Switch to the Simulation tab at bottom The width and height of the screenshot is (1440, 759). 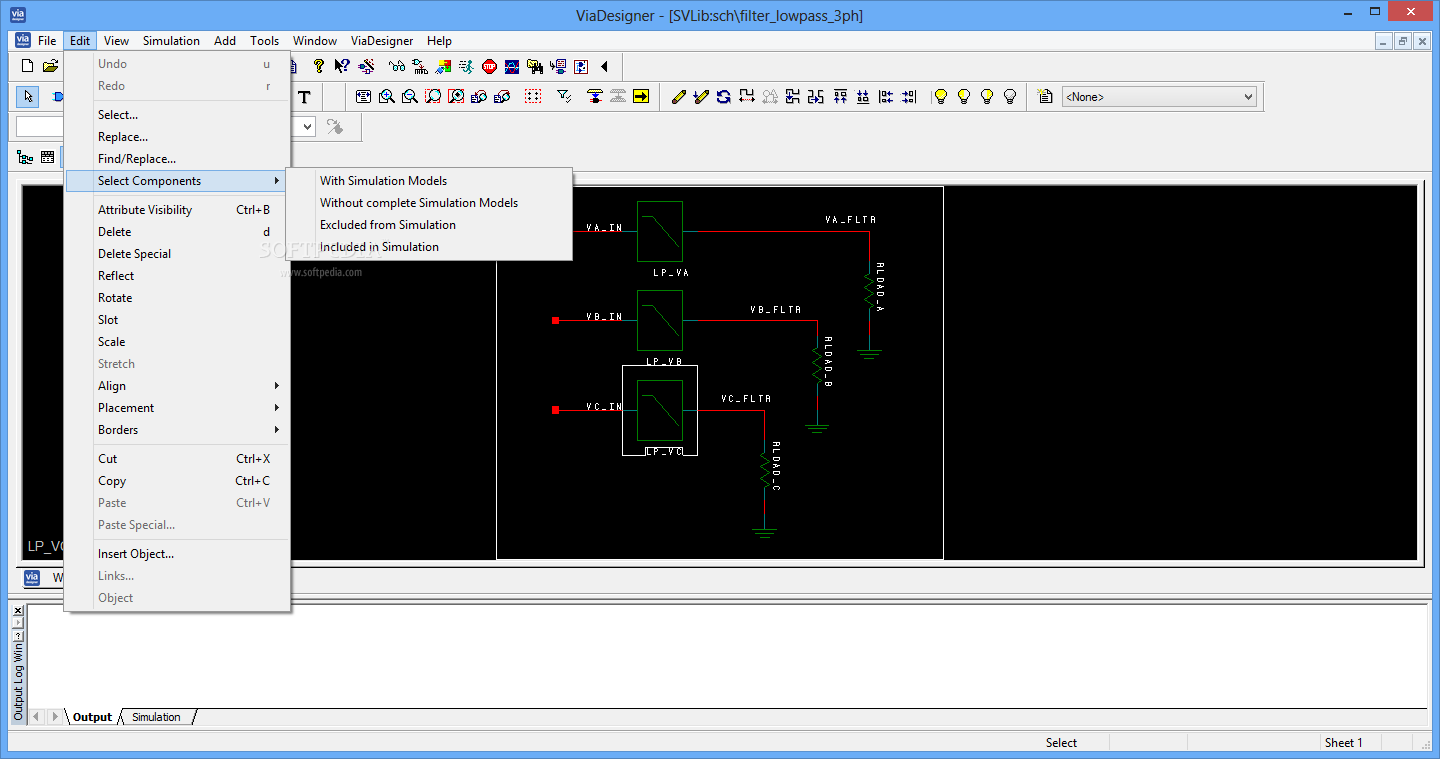(x=156, y=717)
